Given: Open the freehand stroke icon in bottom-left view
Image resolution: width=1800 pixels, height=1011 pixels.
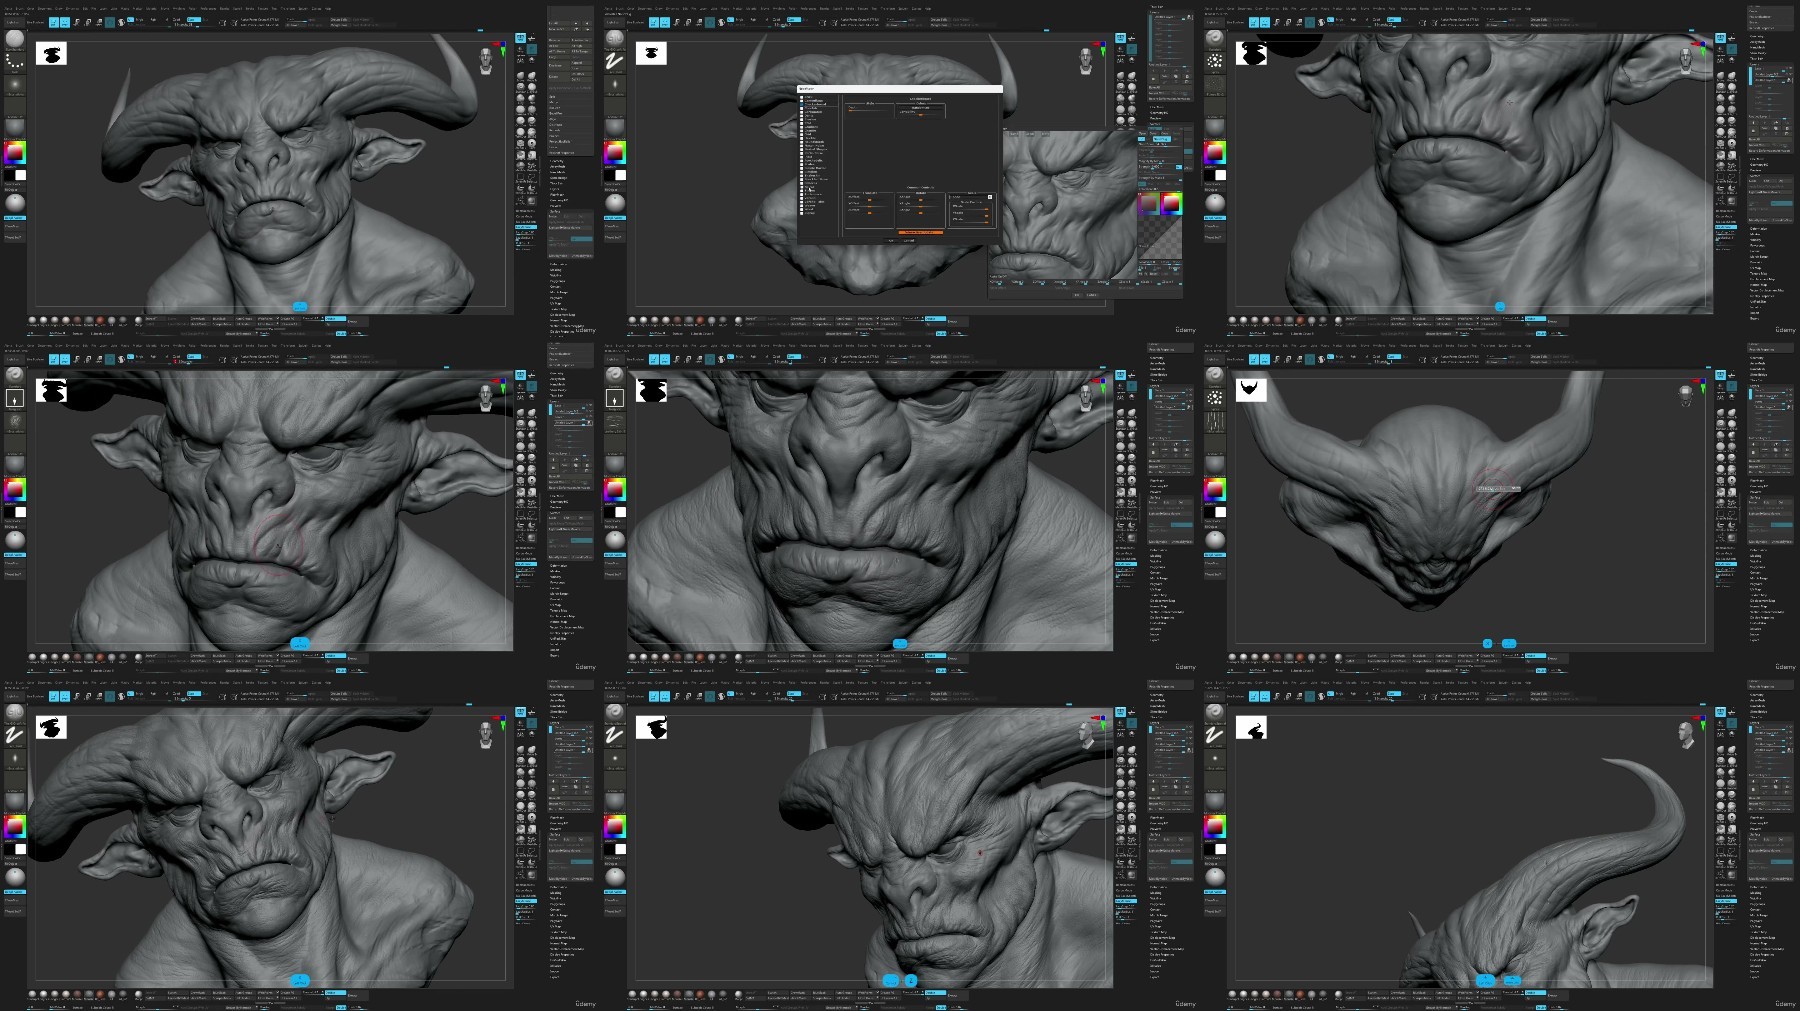Looking at the screenshot, I should pos(14,736).
